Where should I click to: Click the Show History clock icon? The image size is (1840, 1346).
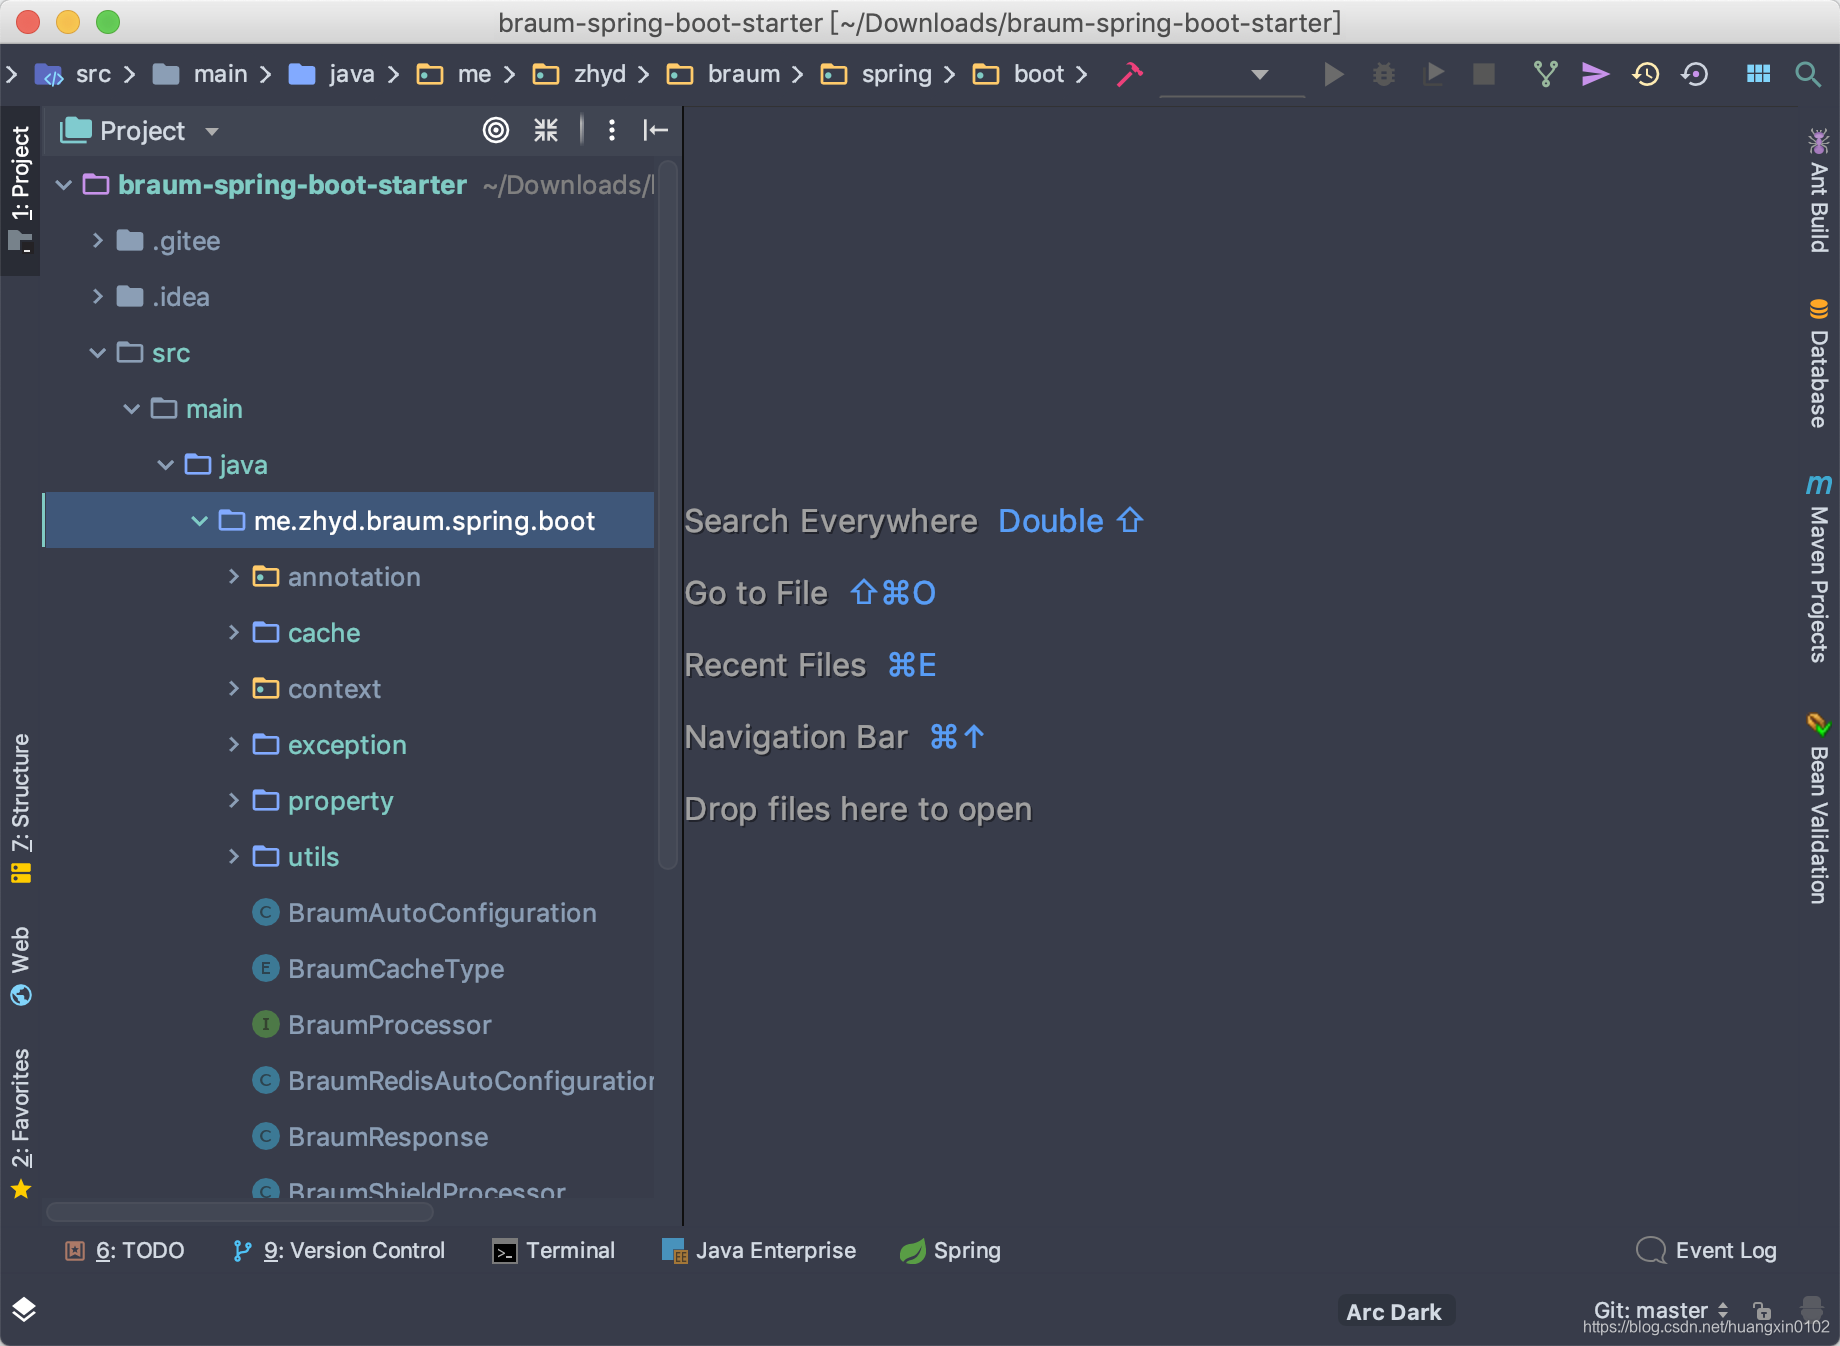pos(1646,74)
